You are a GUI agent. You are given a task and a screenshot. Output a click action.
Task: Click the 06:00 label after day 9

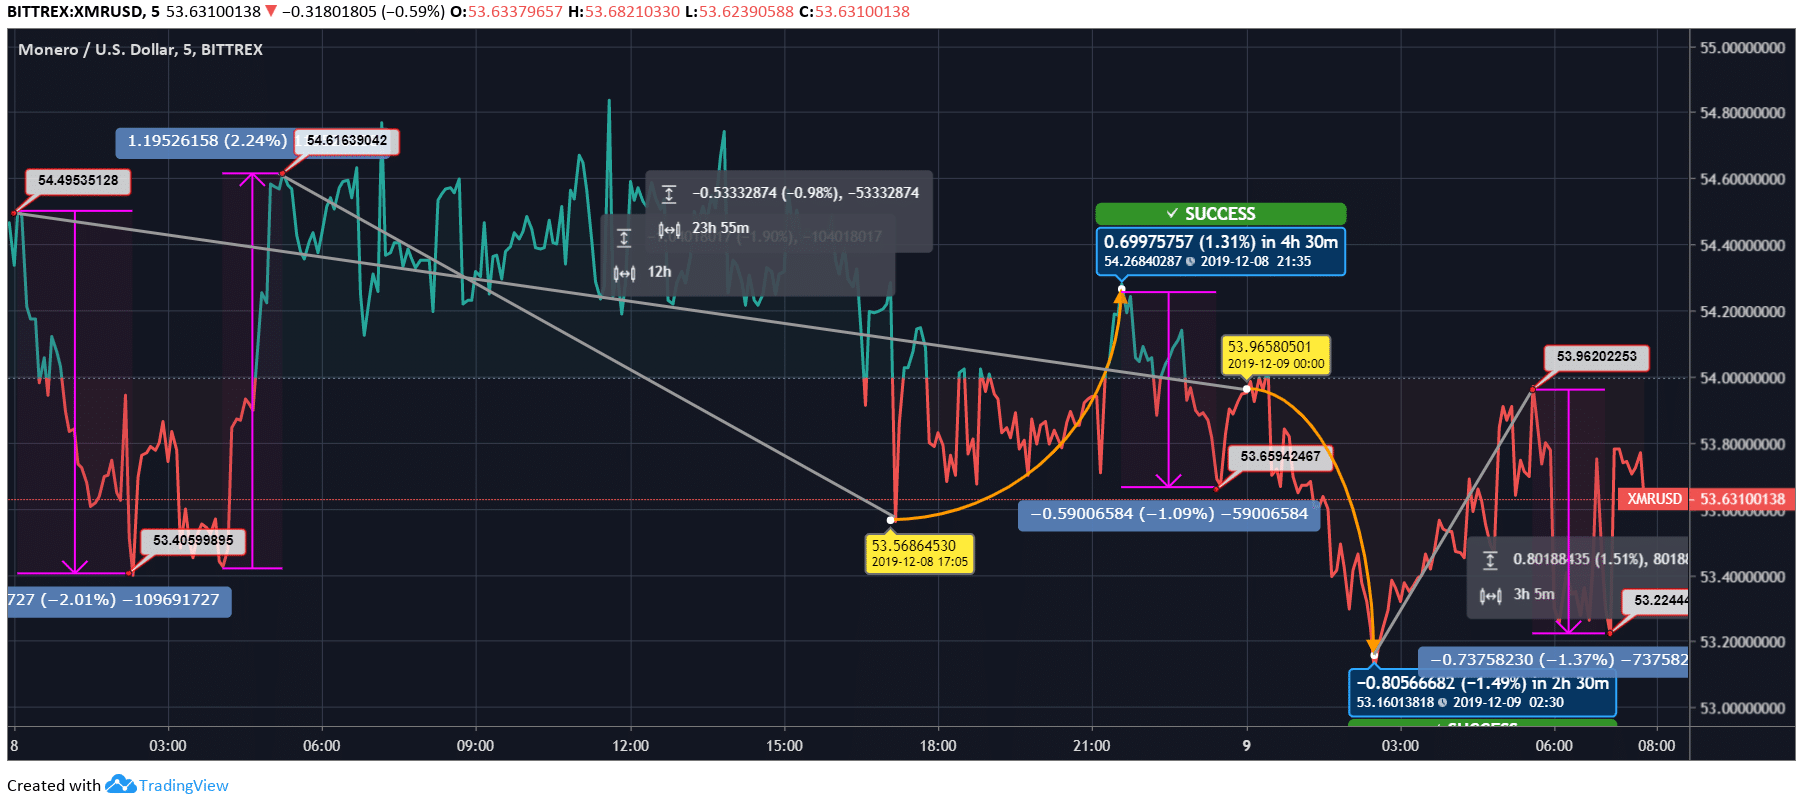[x=1554, y=746]
